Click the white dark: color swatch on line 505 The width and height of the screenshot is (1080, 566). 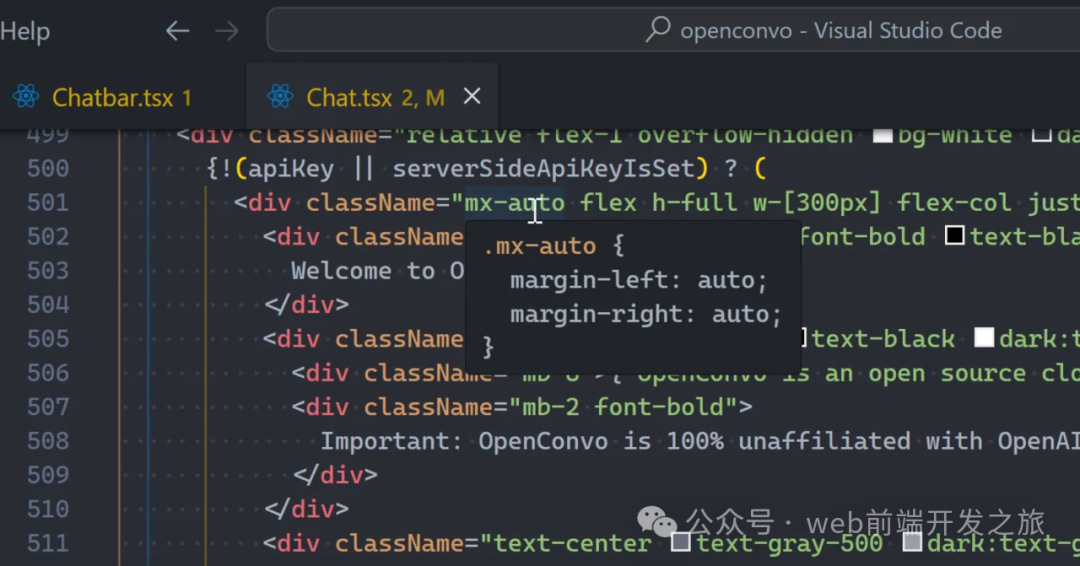click(984, 337)
